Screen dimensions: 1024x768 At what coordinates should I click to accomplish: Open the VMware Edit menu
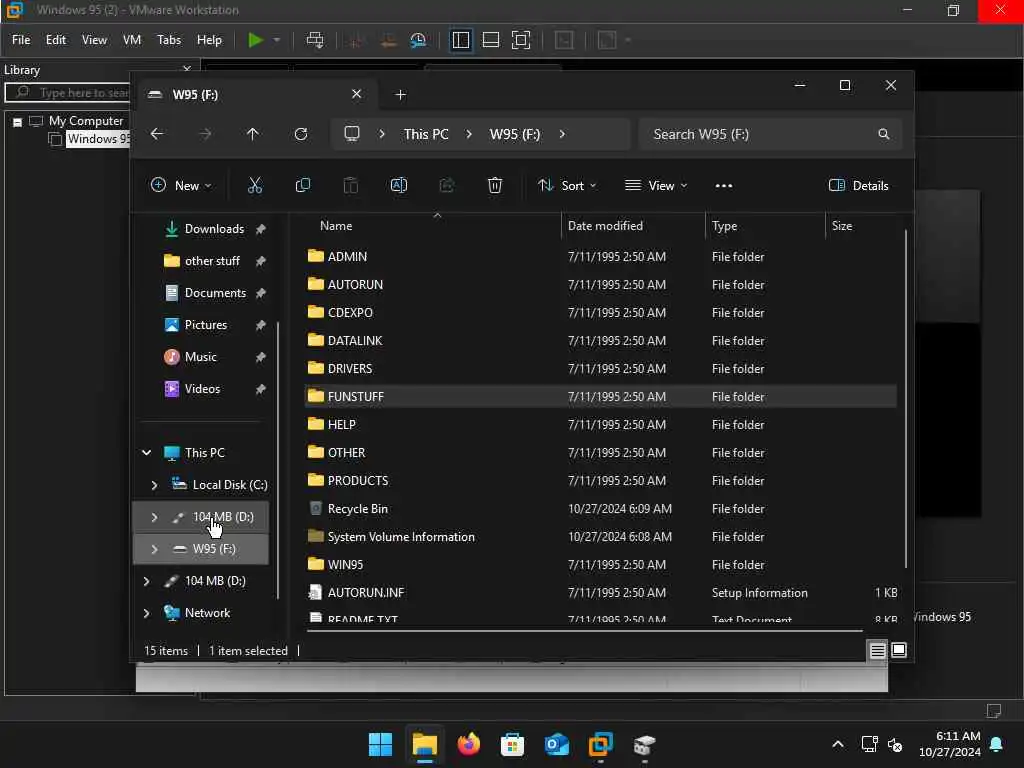tap(56, 40)
